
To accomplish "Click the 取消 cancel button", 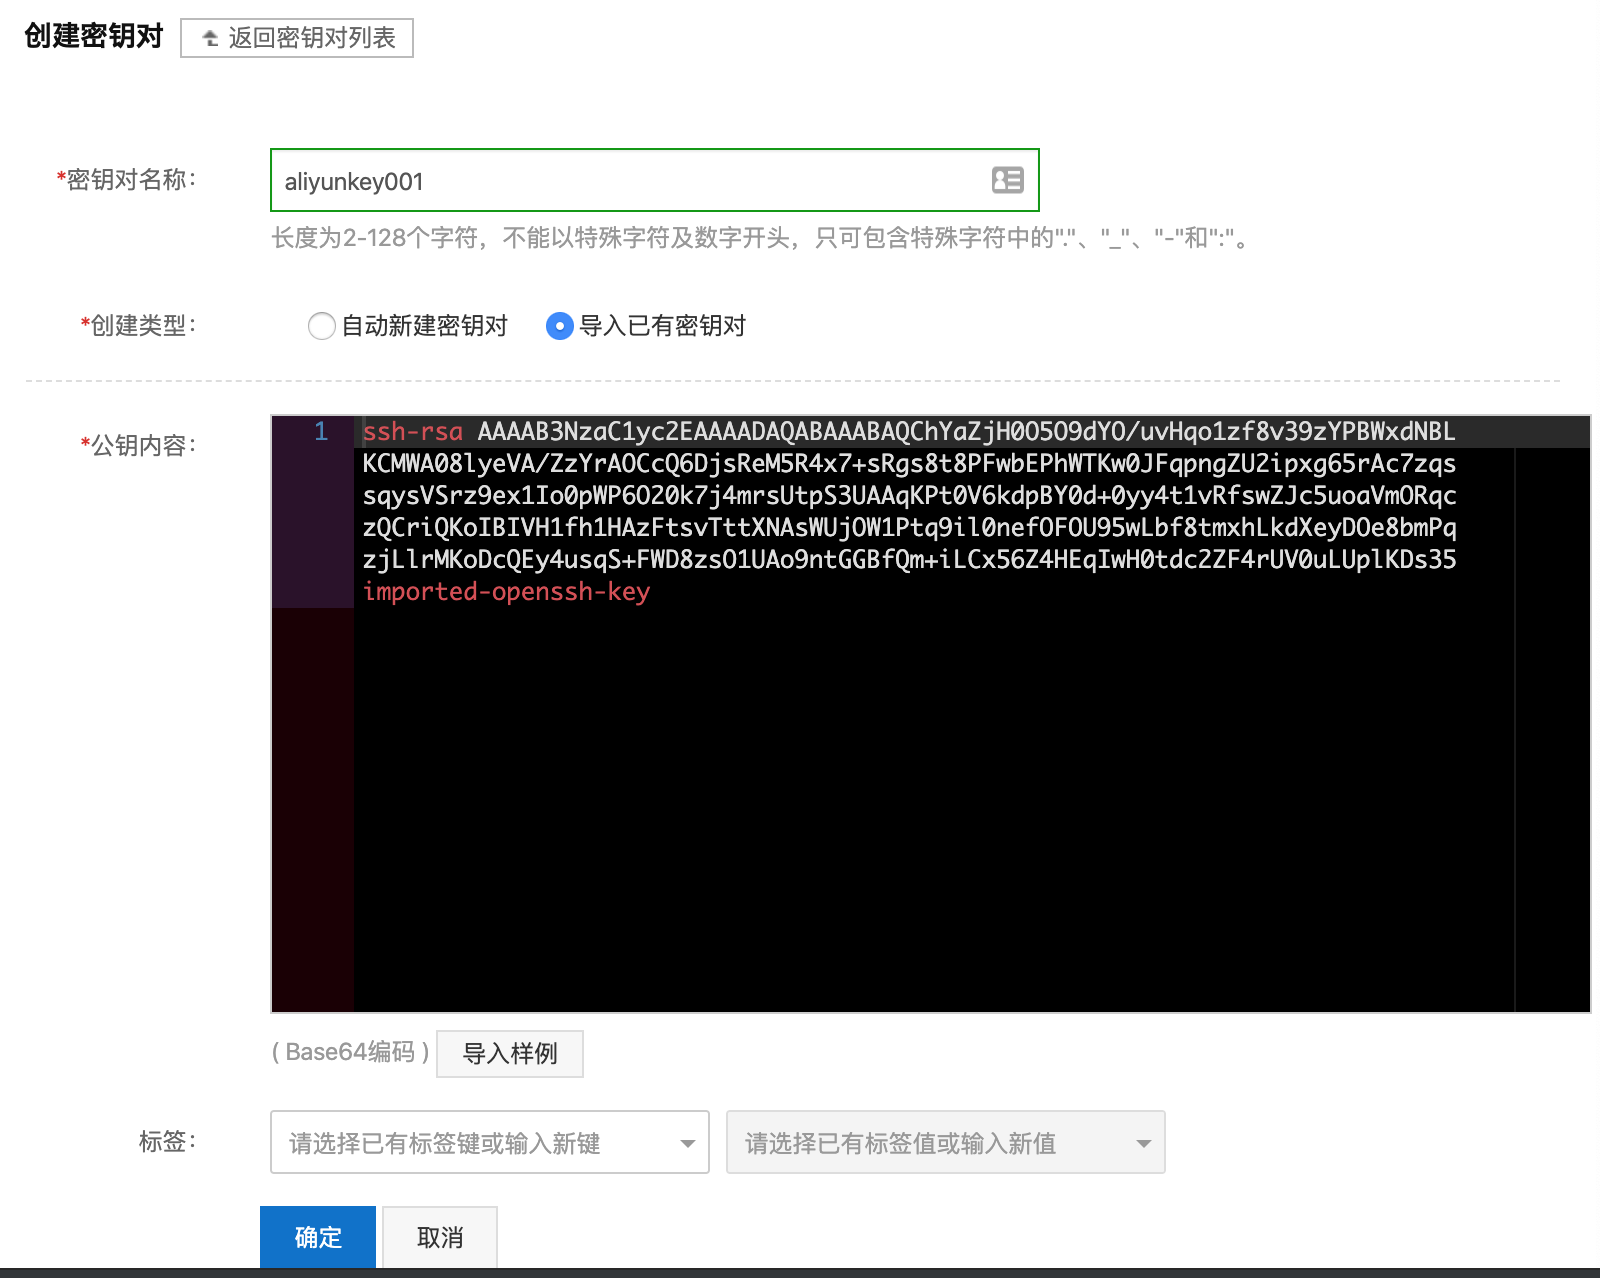I will point(439,1237).
